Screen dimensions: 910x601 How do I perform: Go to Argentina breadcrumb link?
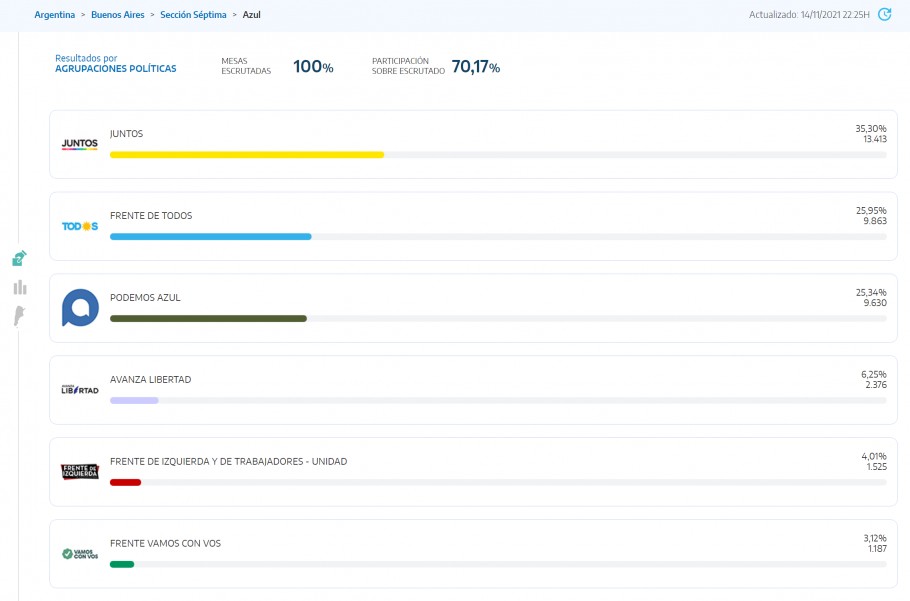click(55, 15)
